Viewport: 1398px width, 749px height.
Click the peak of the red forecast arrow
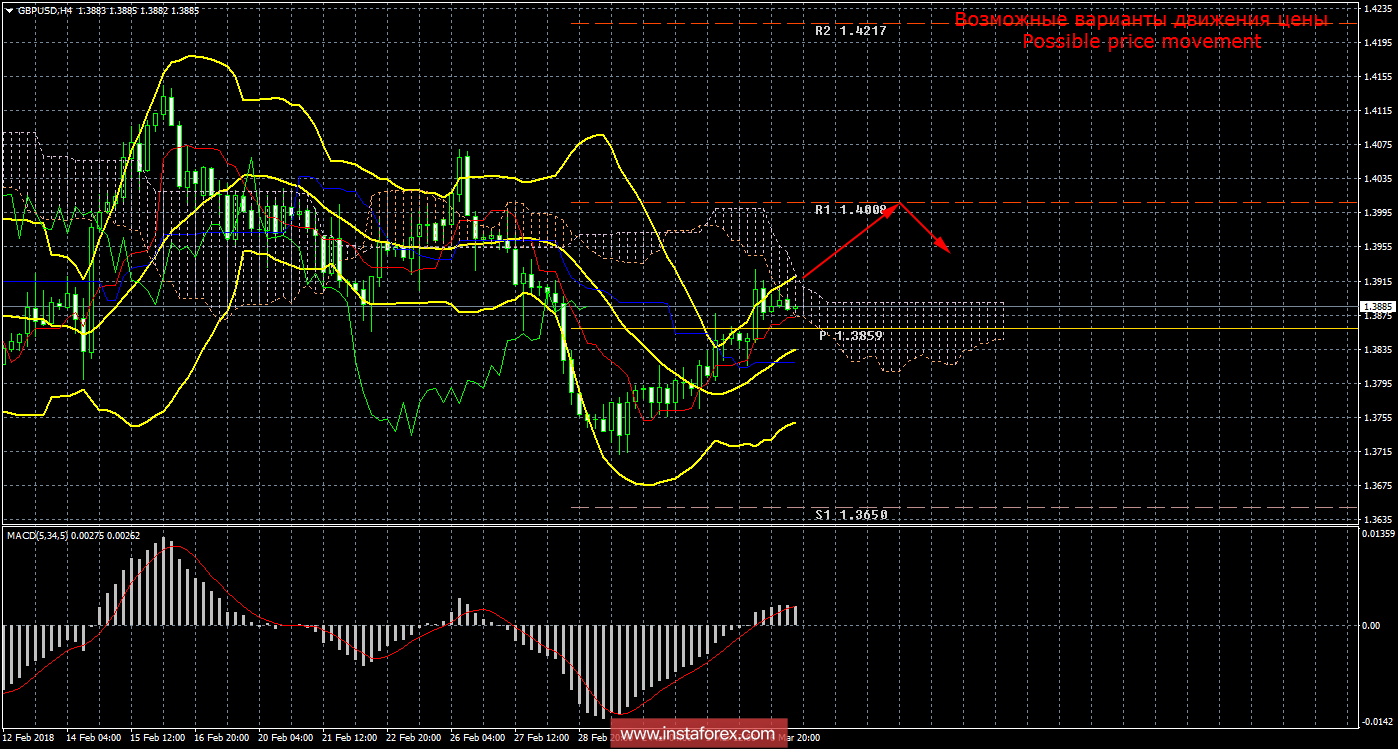click(x=900, y=203)
